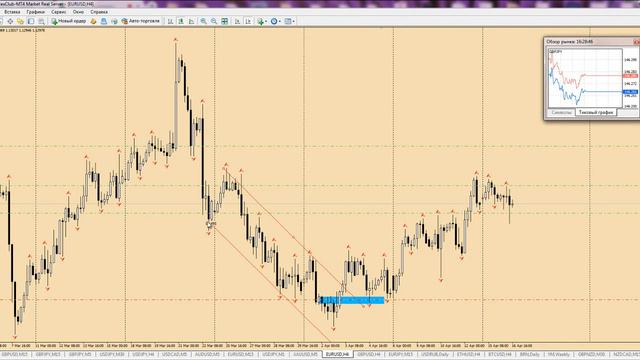Select the Тиковый график tab
The height and width of the screenshot is (360, 640).
point(596,112)
